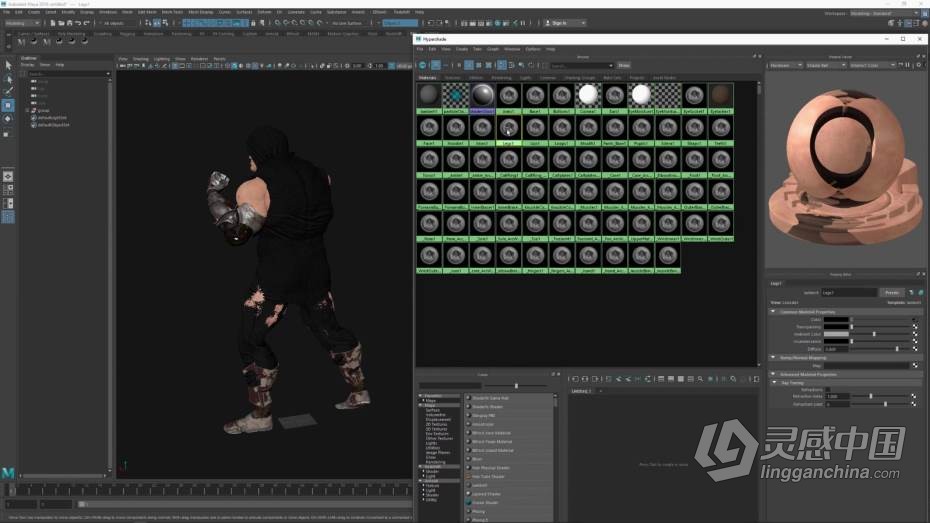930x523 pixels.
Task: Click Open Scene icon in Maya status line
Action: pos(61,23)
